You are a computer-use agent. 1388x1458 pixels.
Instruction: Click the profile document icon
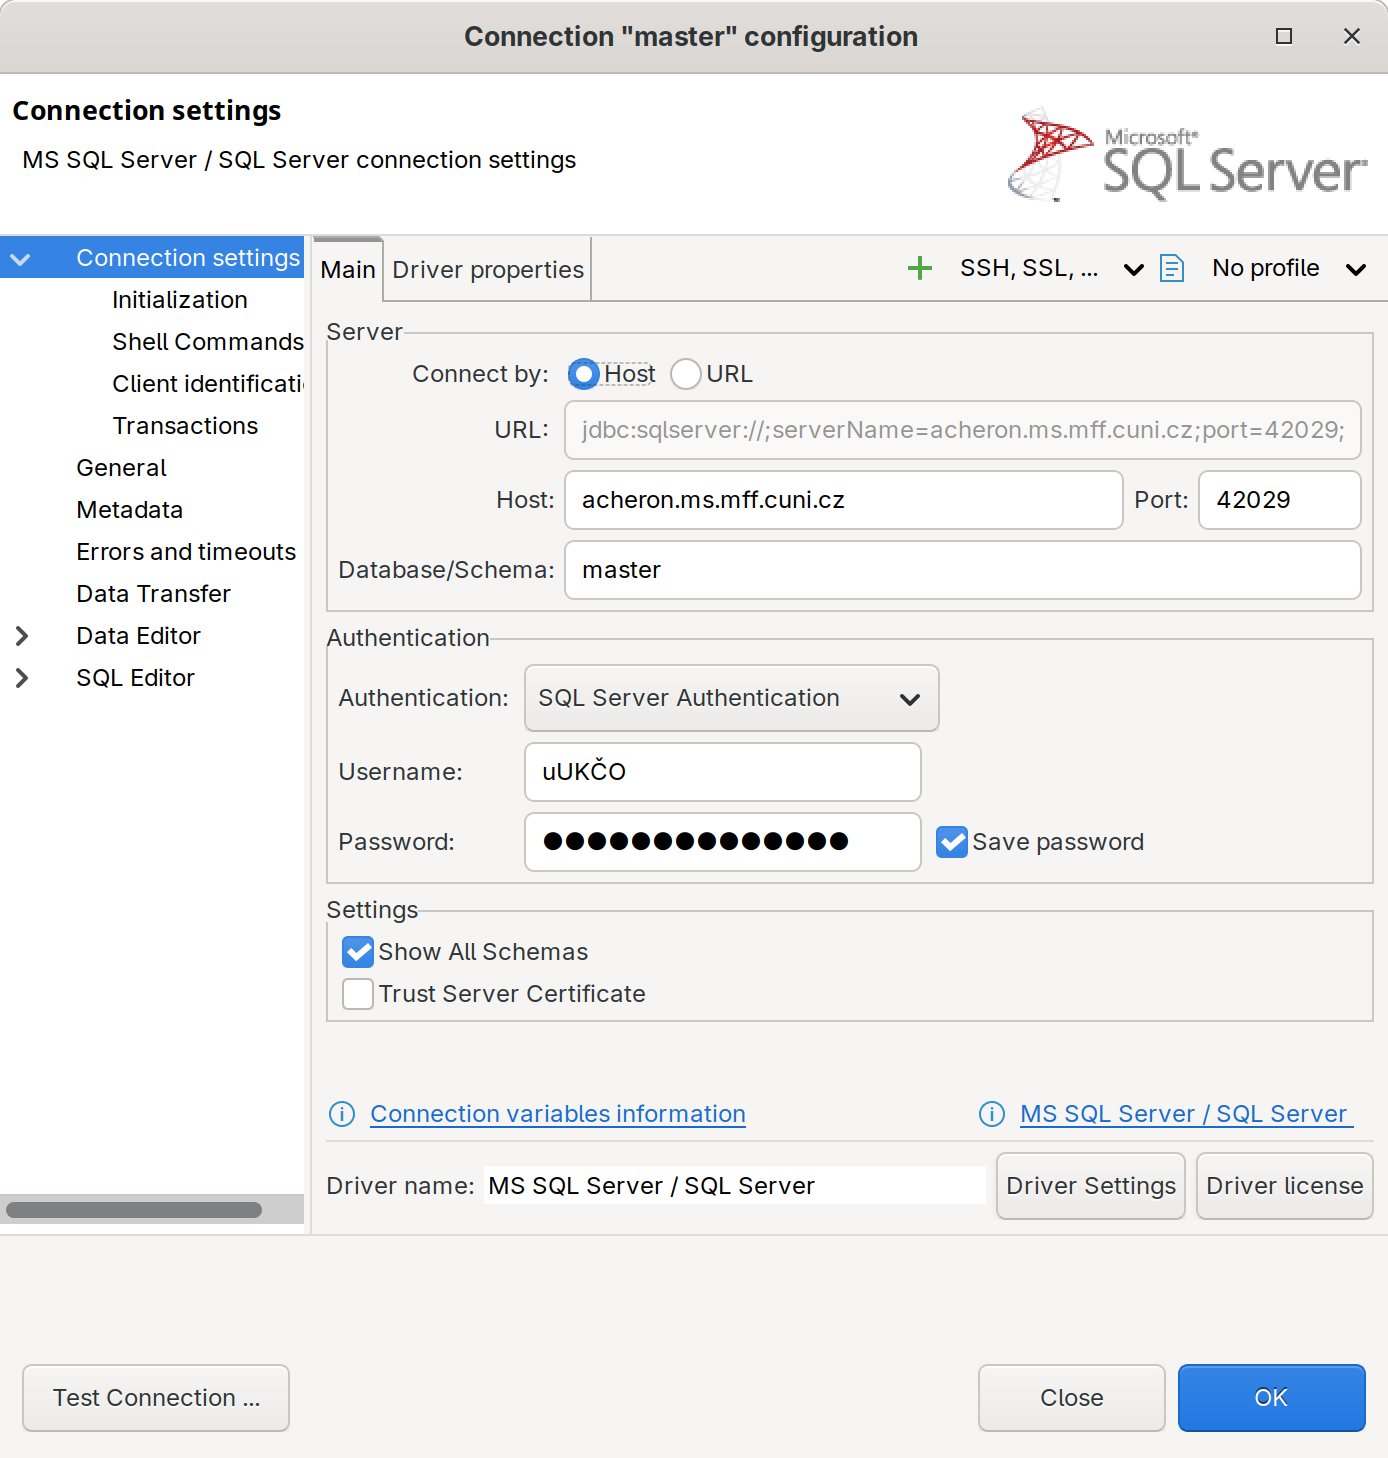coord(1172,268)
